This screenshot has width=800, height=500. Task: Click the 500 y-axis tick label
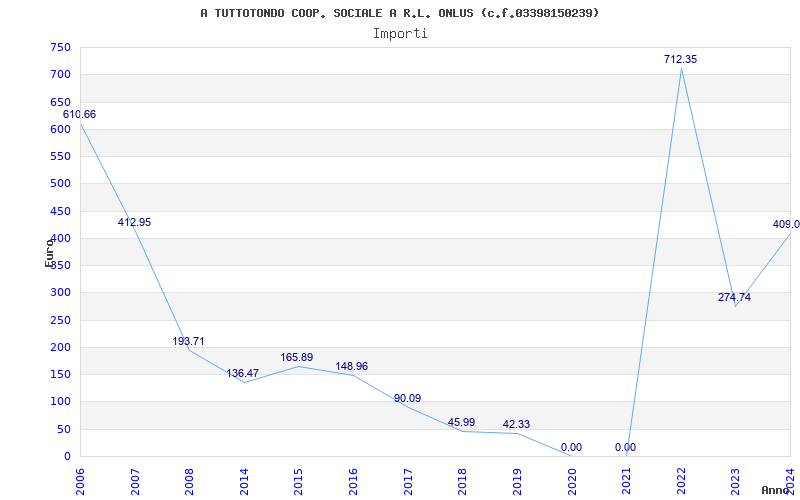[x=60, y=184]
